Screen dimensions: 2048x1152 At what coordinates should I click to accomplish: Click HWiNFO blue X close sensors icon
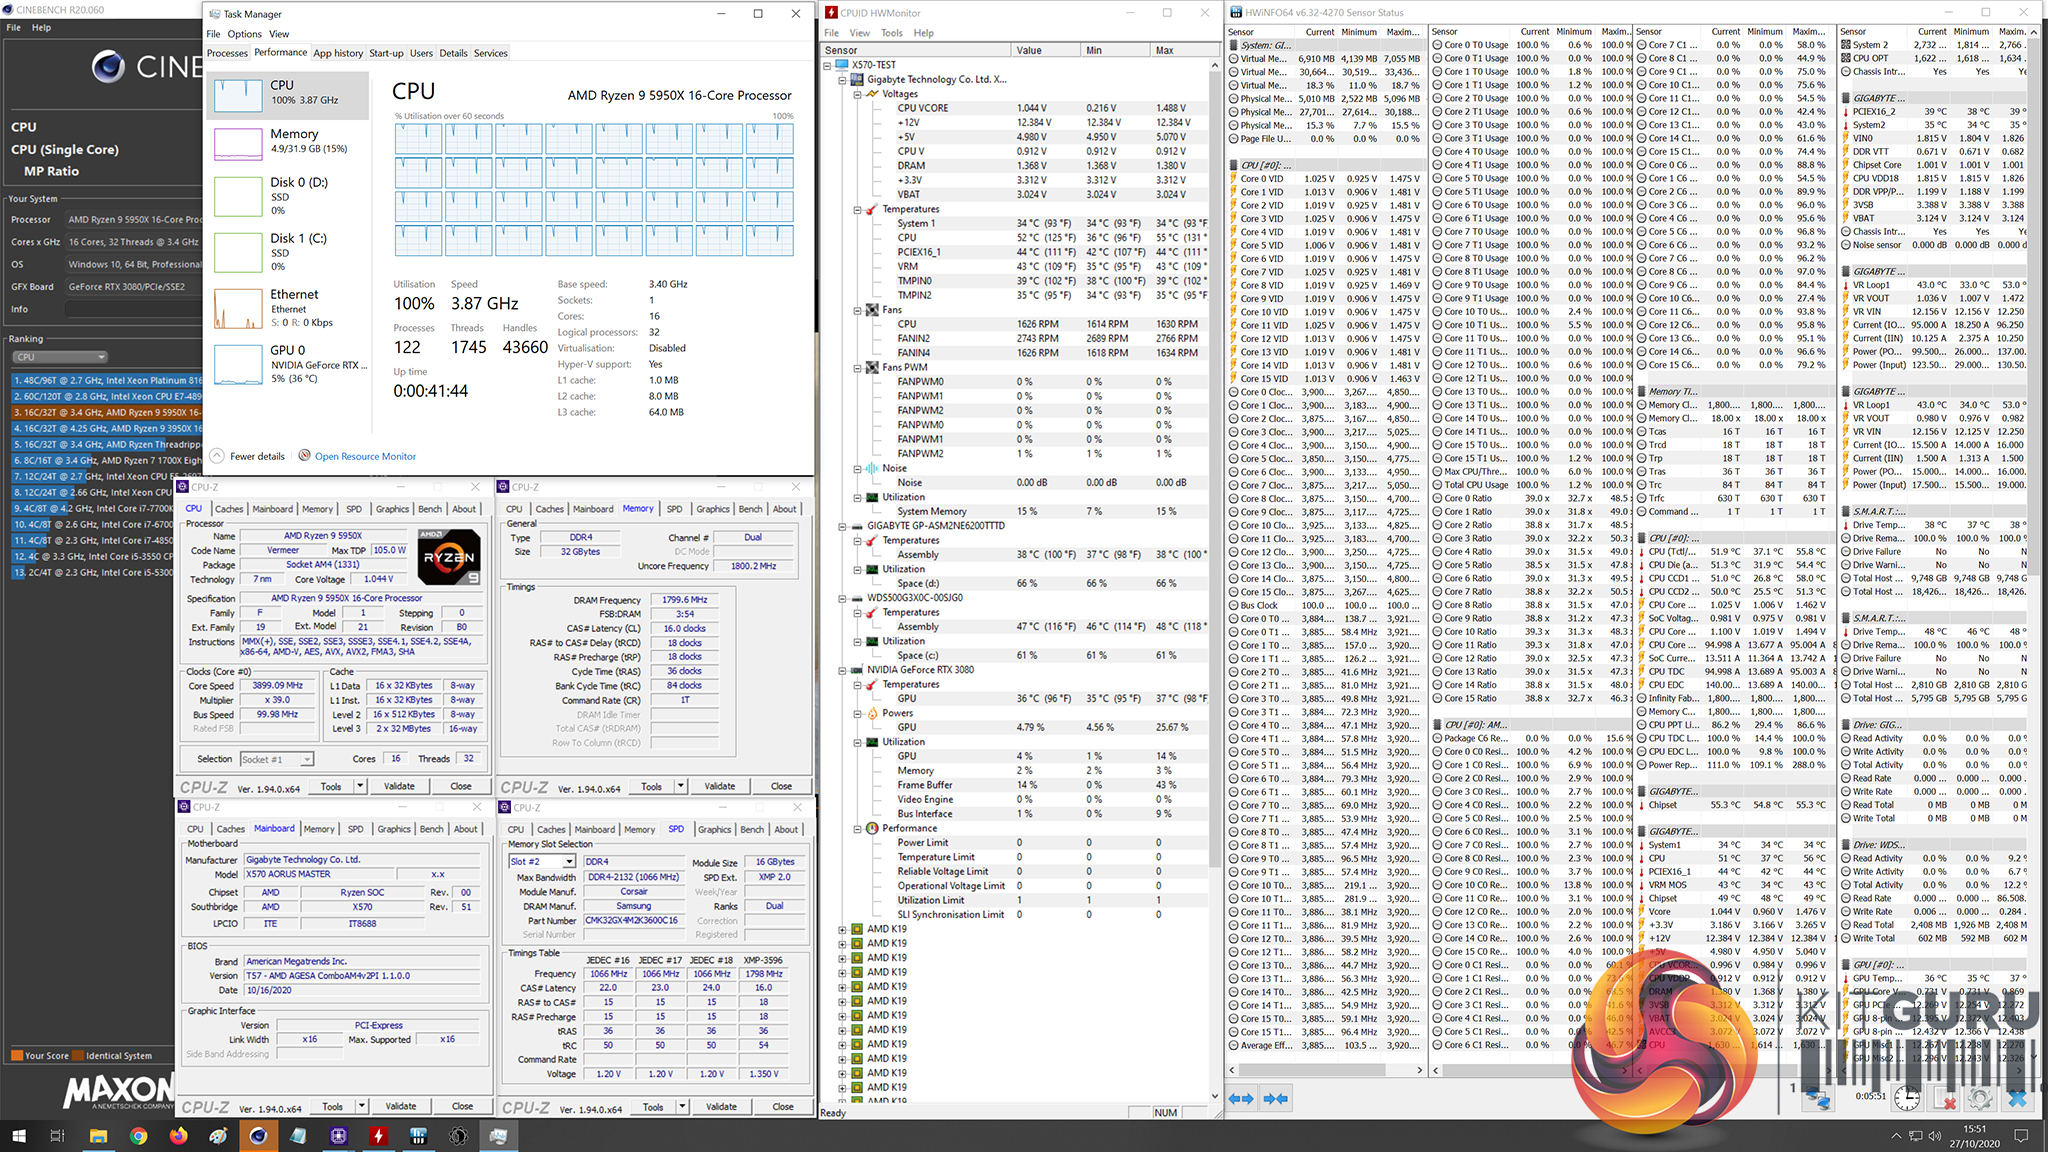click(2017, 1098)
